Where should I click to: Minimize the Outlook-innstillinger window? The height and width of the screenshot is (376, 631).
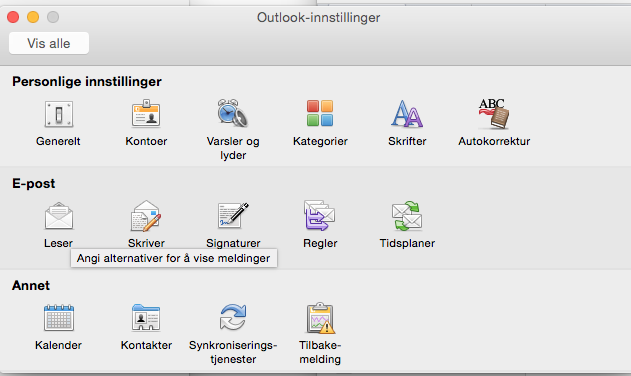33,17
